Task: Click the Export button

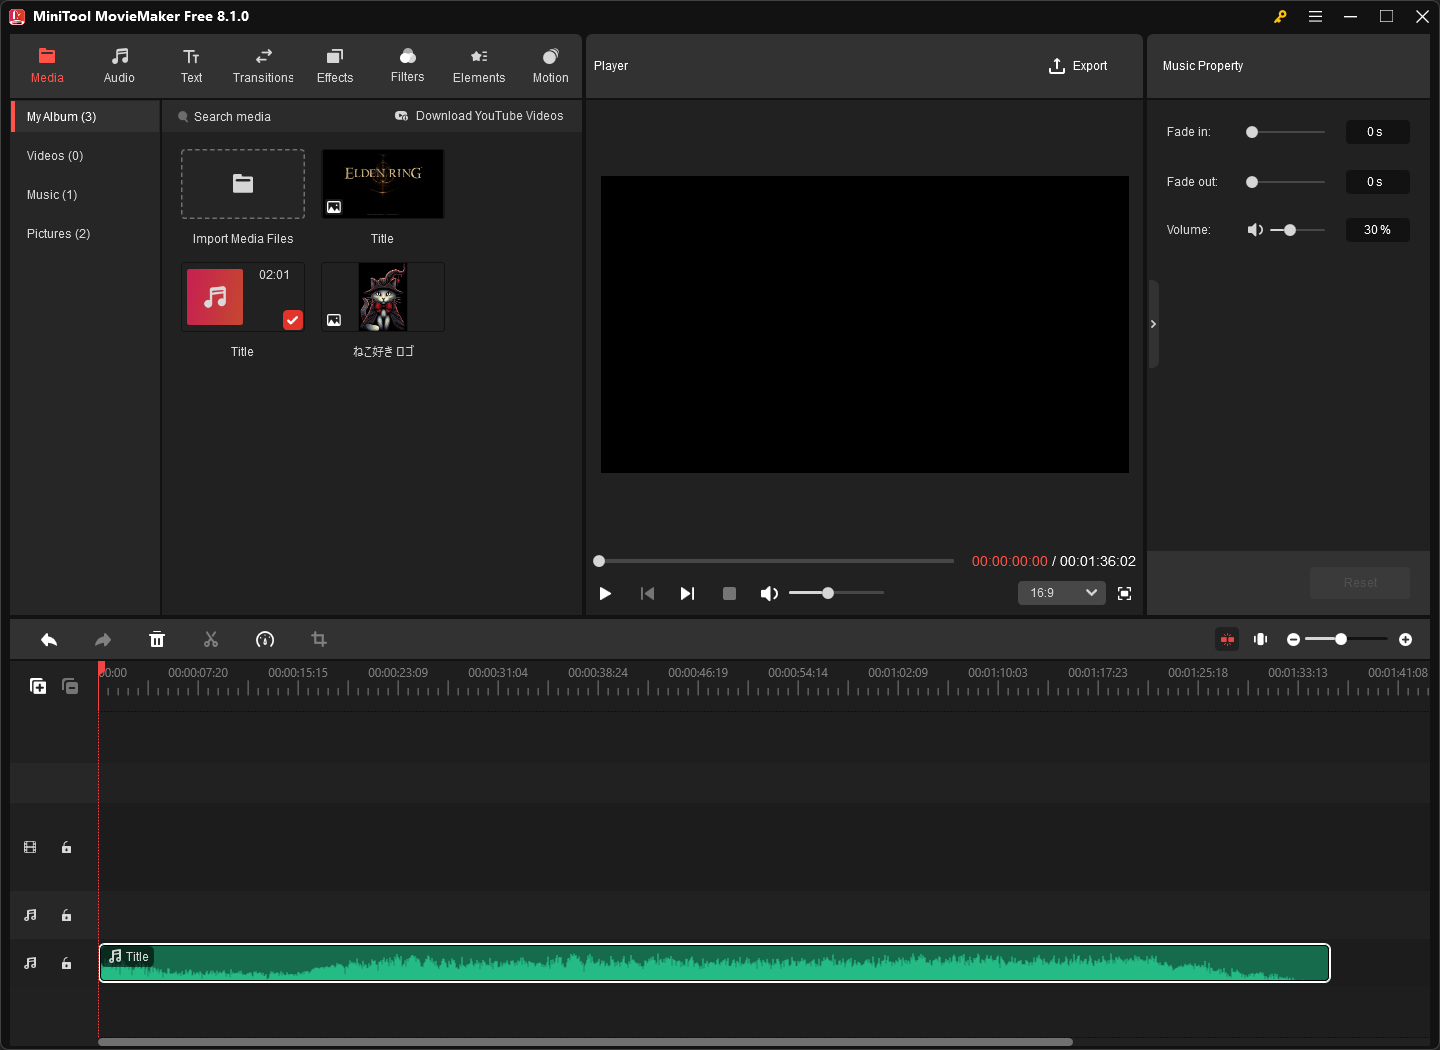Action: pos(1078,66)
